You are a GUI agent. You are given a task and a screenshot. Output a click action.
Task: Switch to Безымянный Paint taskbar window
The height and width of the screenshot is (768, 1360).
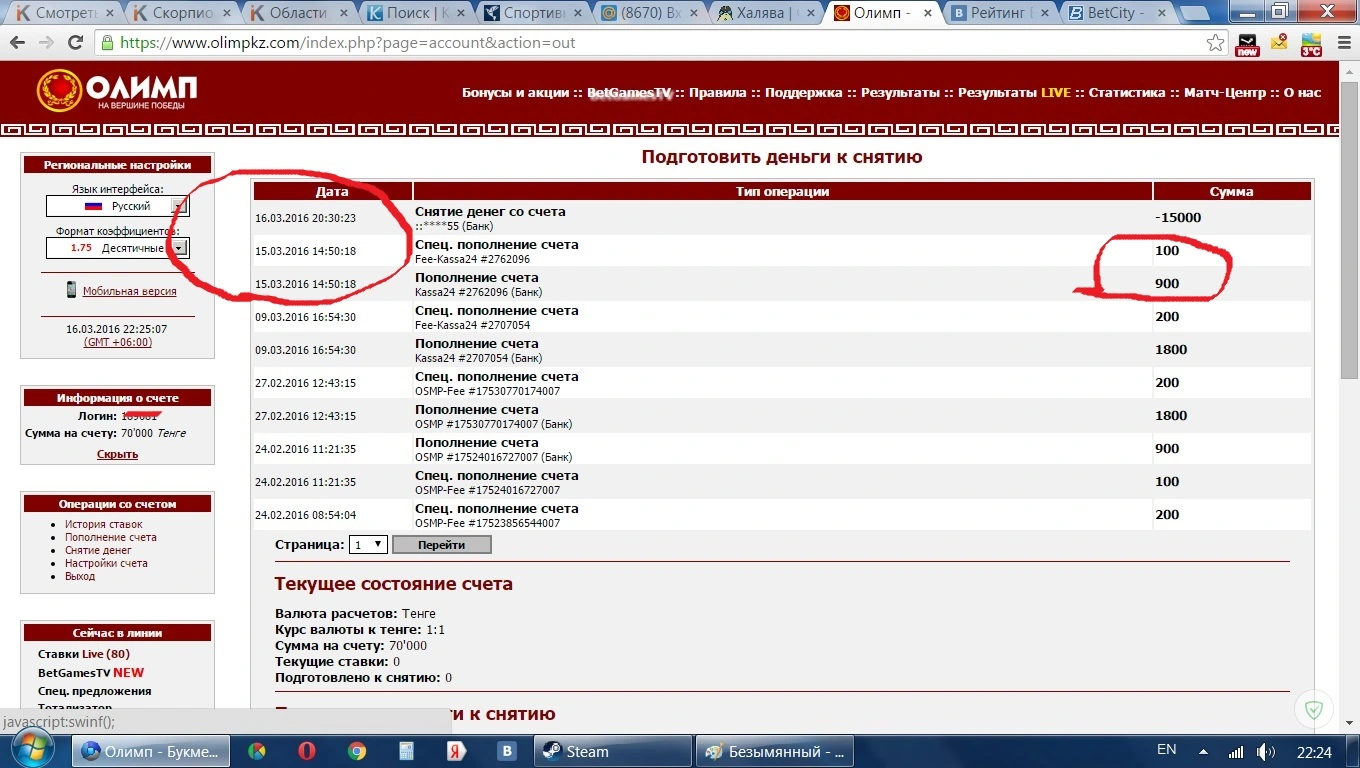[776, 751]
